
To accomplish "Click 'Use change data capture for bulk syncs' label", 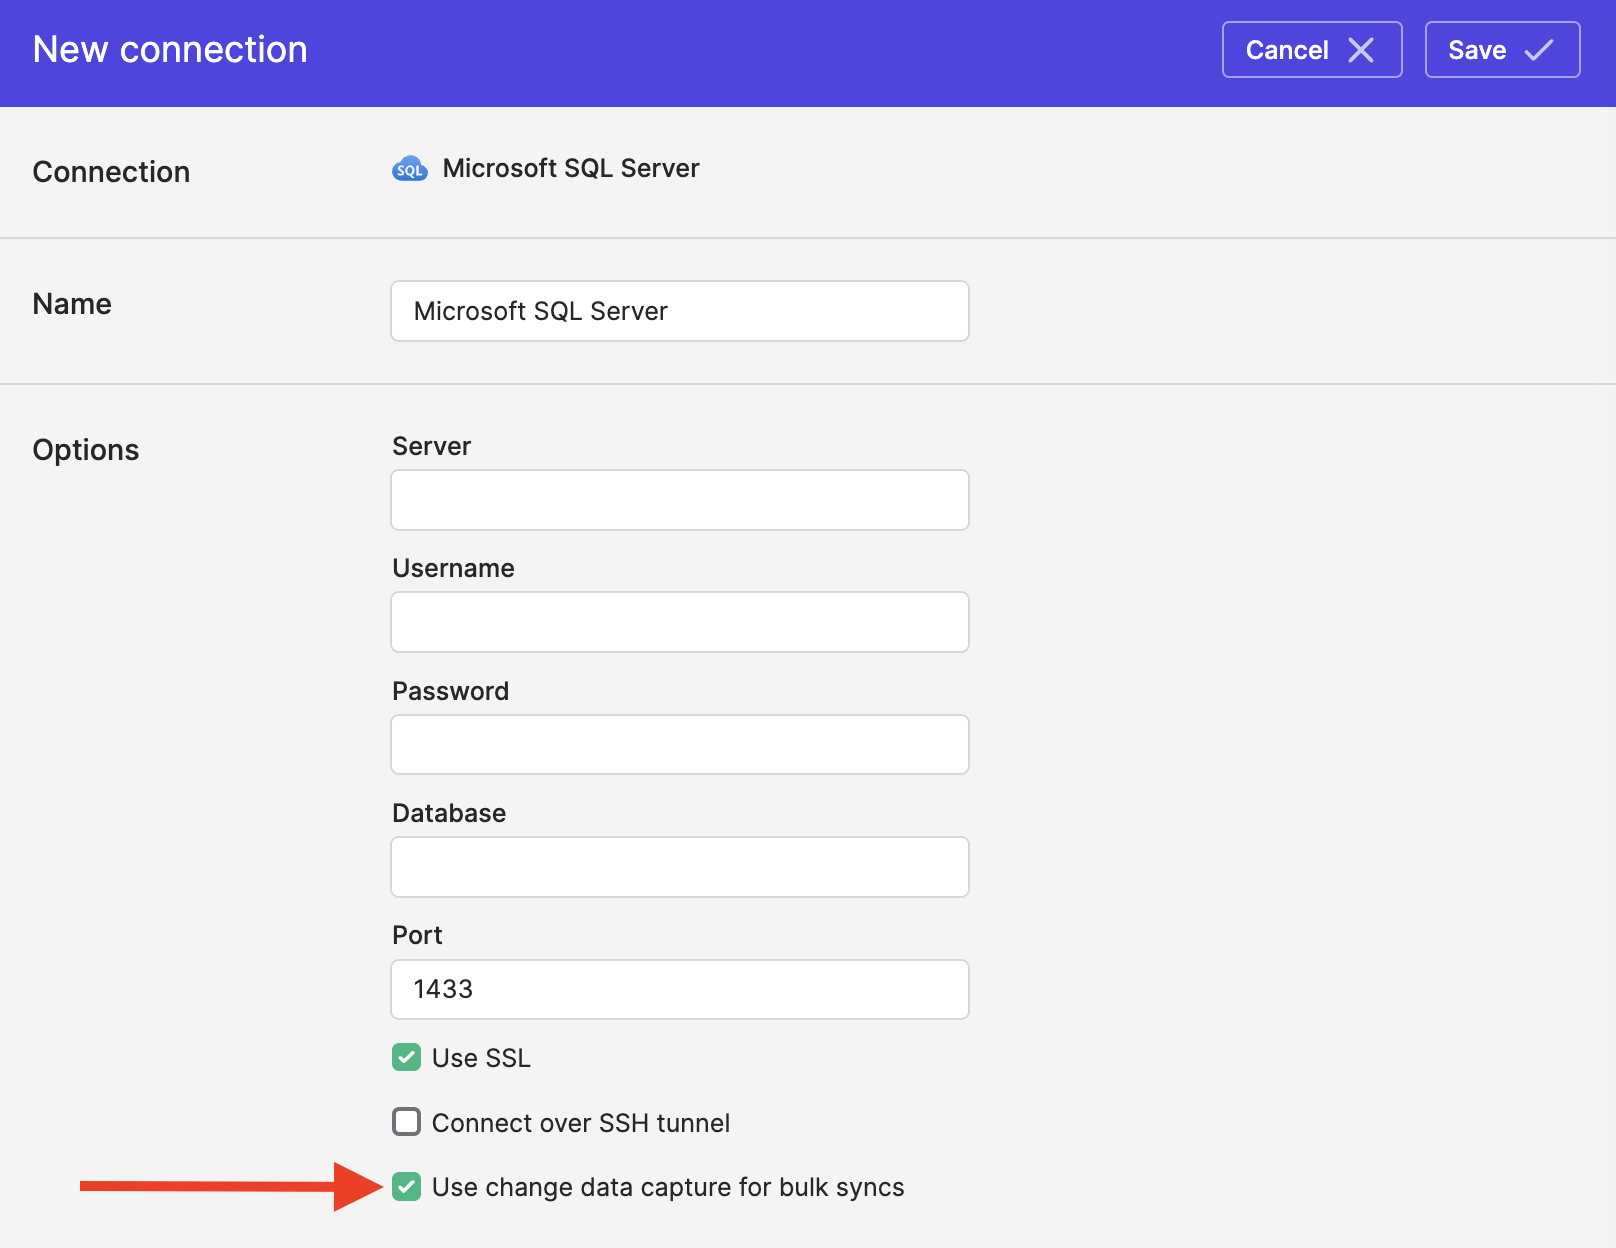I will pyautogui.click(x=668, y=1187).
